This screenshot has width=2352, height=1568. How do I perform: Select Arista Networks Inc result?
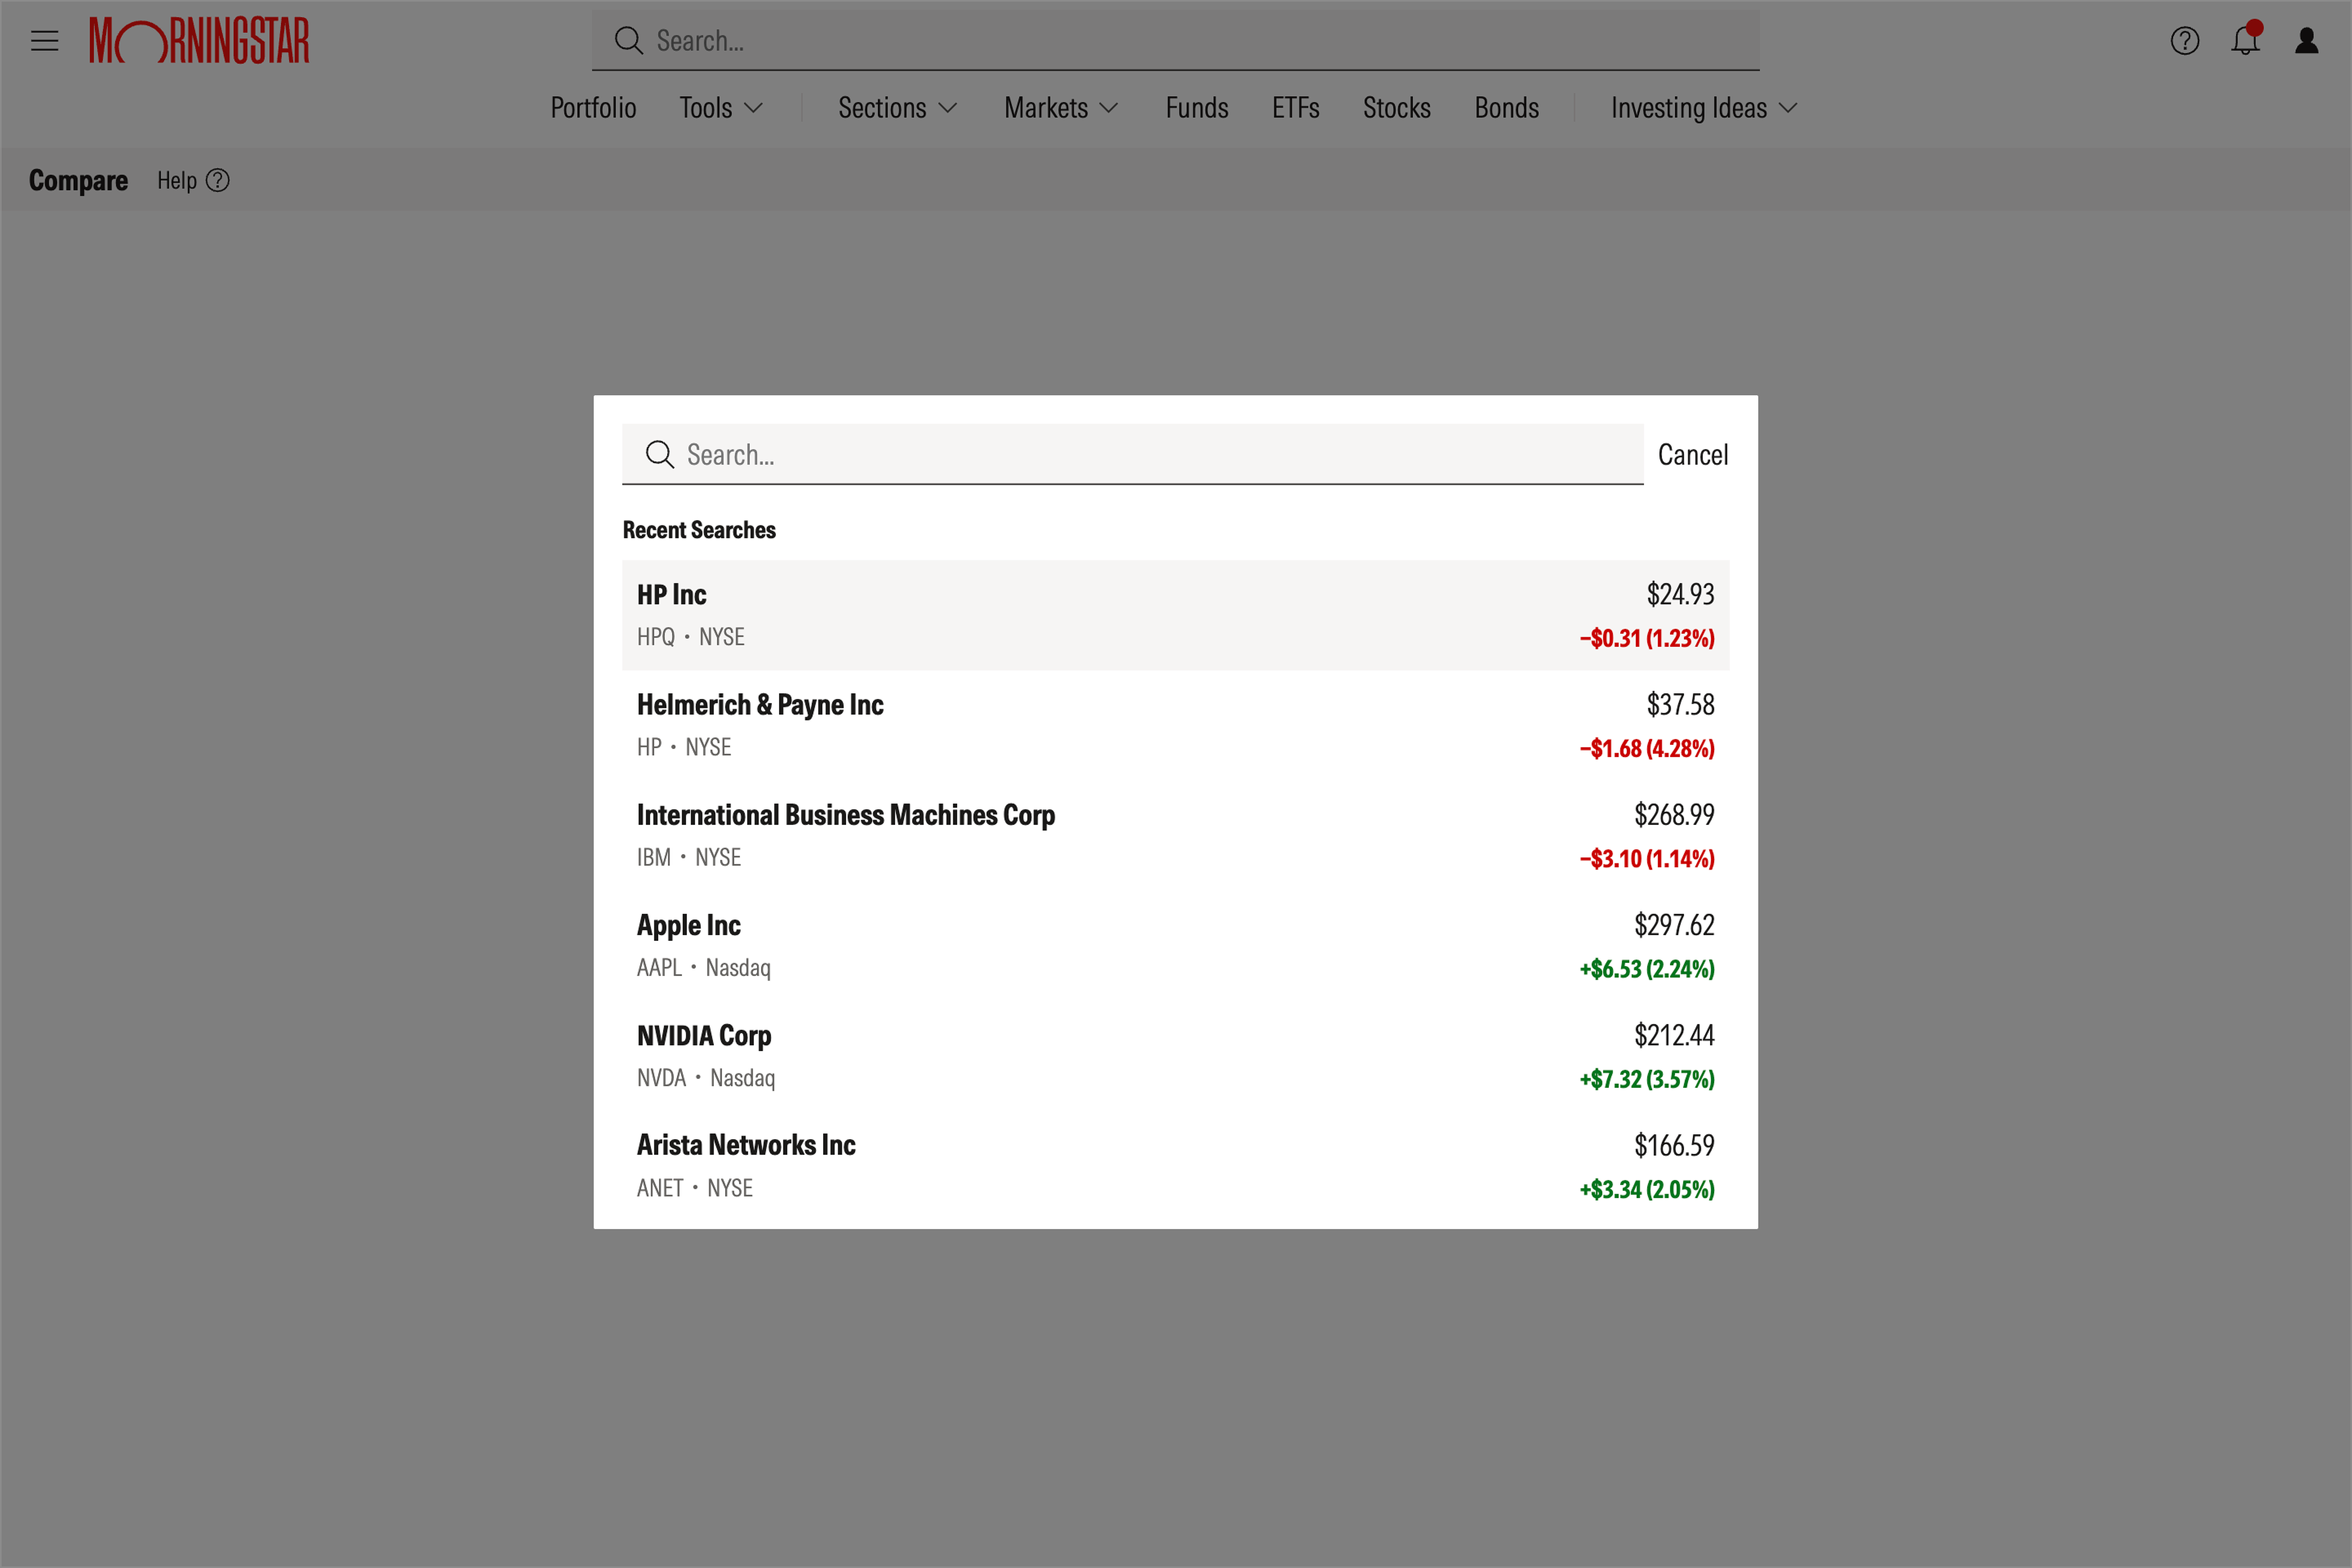(1175, 1165)
